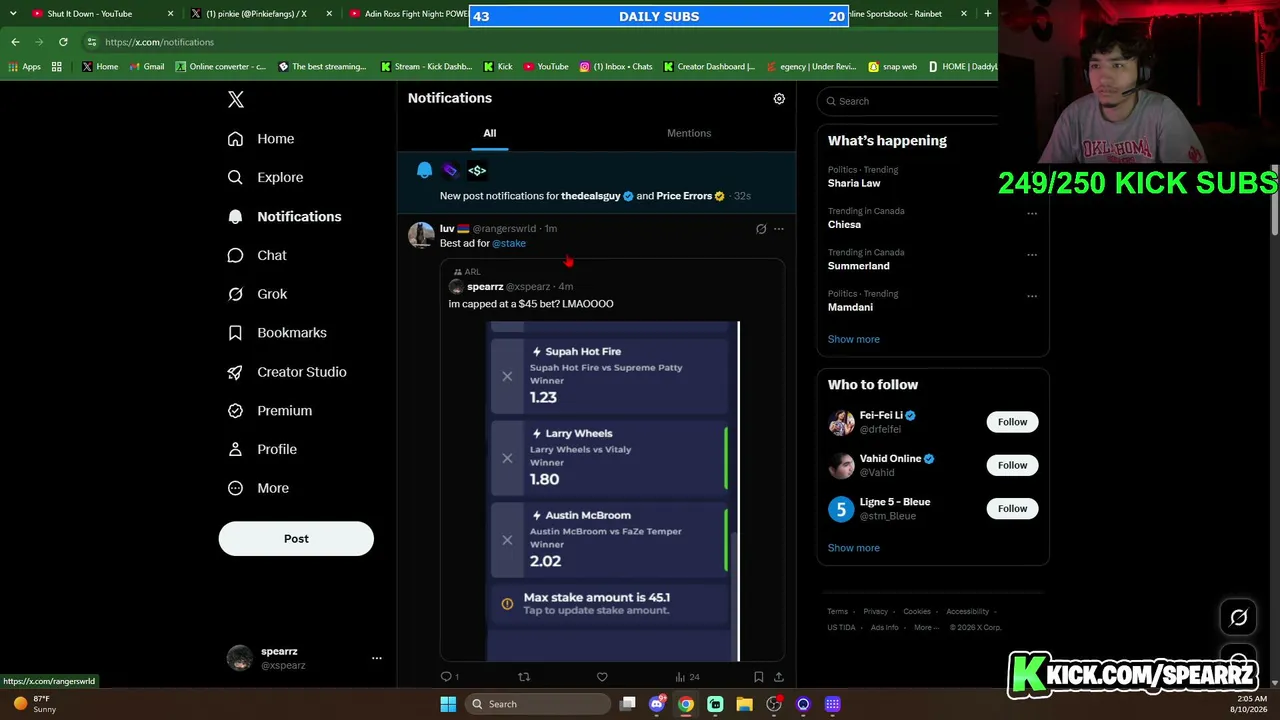Screen dimensions: 1280x720
Task: Click the X logo in the sidebar
Action: point(236,99)
